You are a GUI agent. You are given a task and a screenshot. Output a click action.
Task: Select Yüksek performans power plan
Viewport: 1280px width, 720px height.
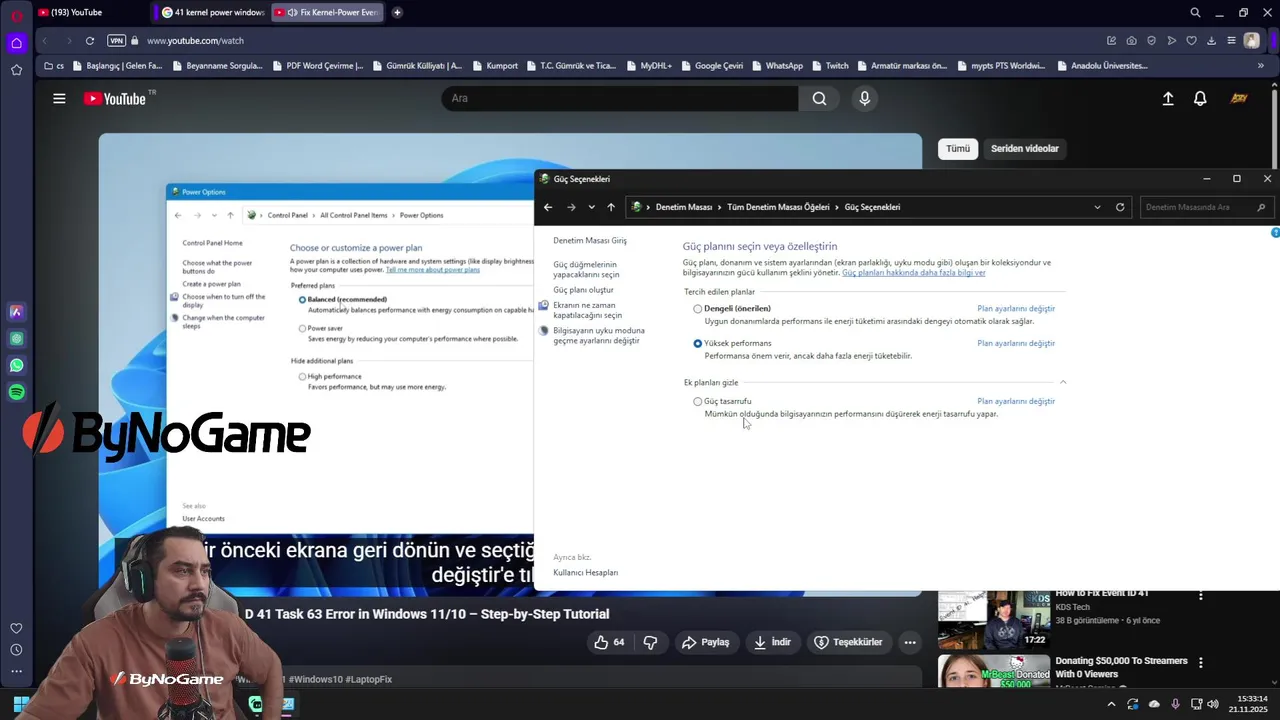[x=698, y=344]
